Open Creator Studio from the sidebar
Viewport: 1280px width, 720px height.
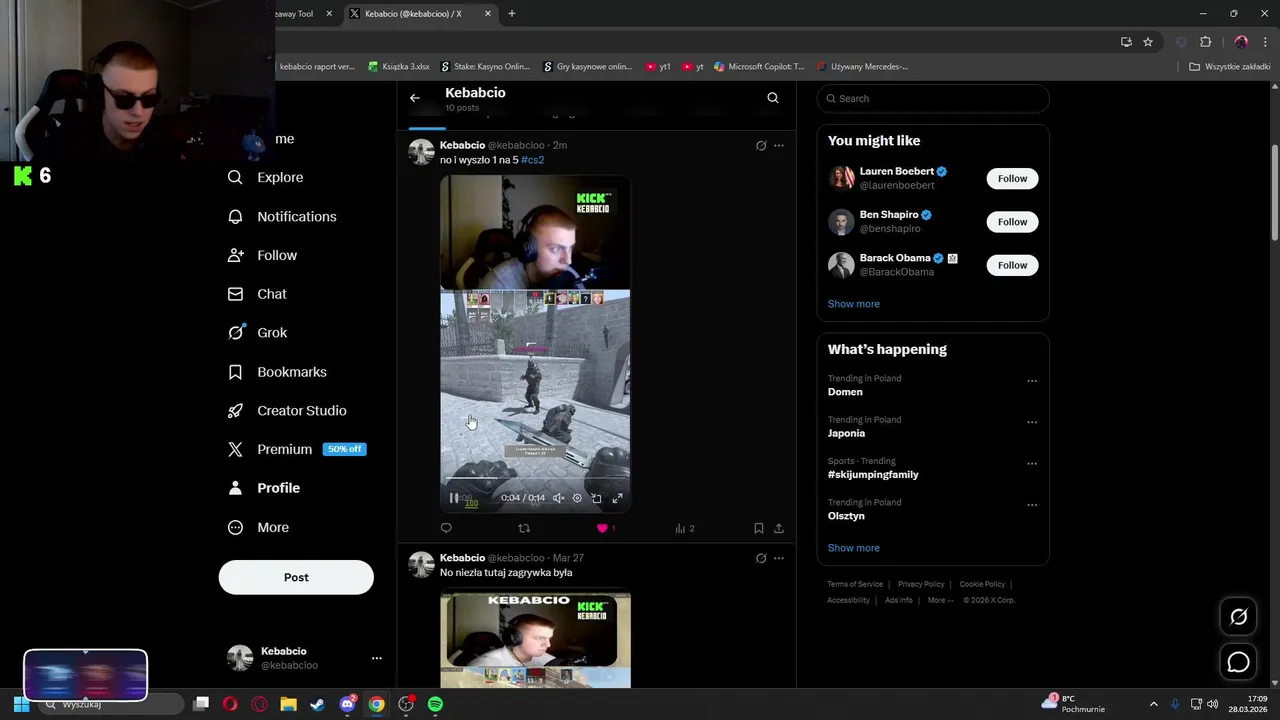click(x=287, y=411)
